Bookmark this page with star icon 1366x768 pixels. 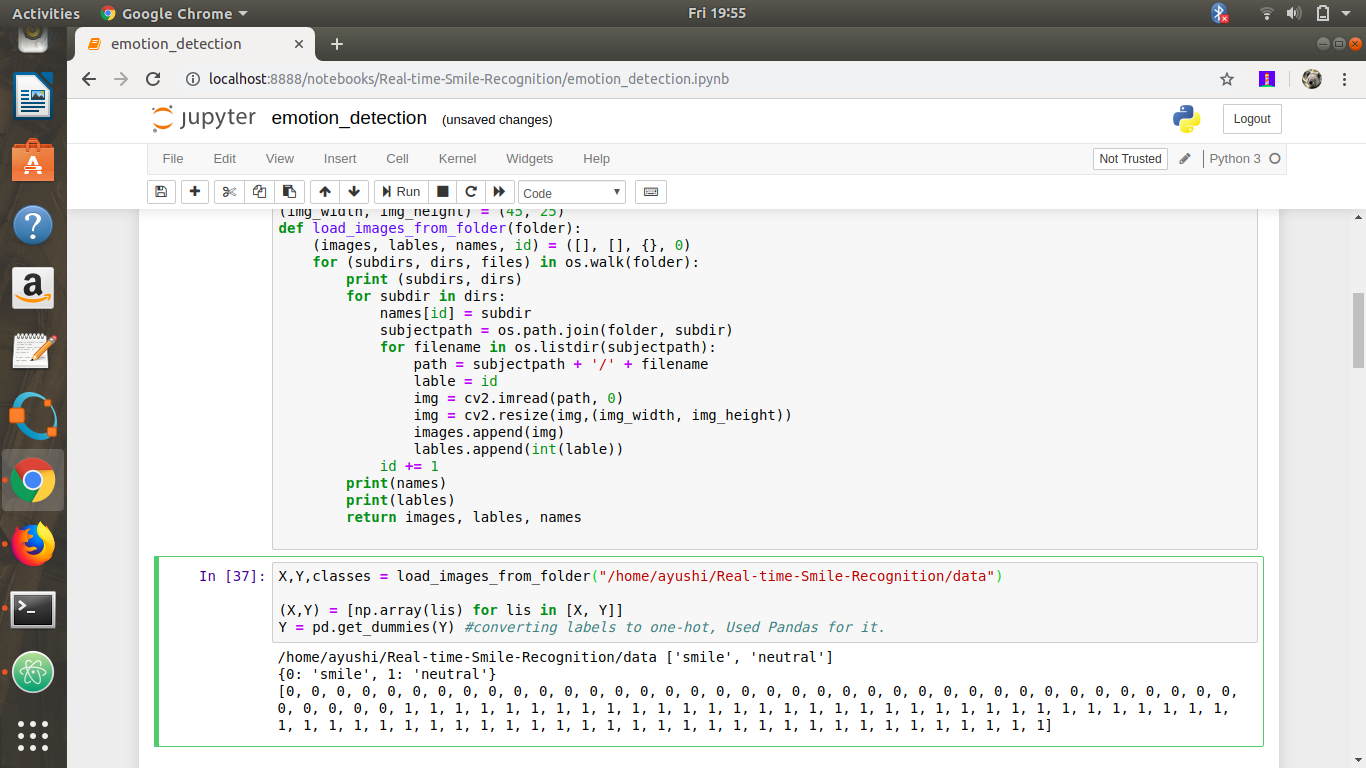pyautogui.click(x=1226, y=79)
